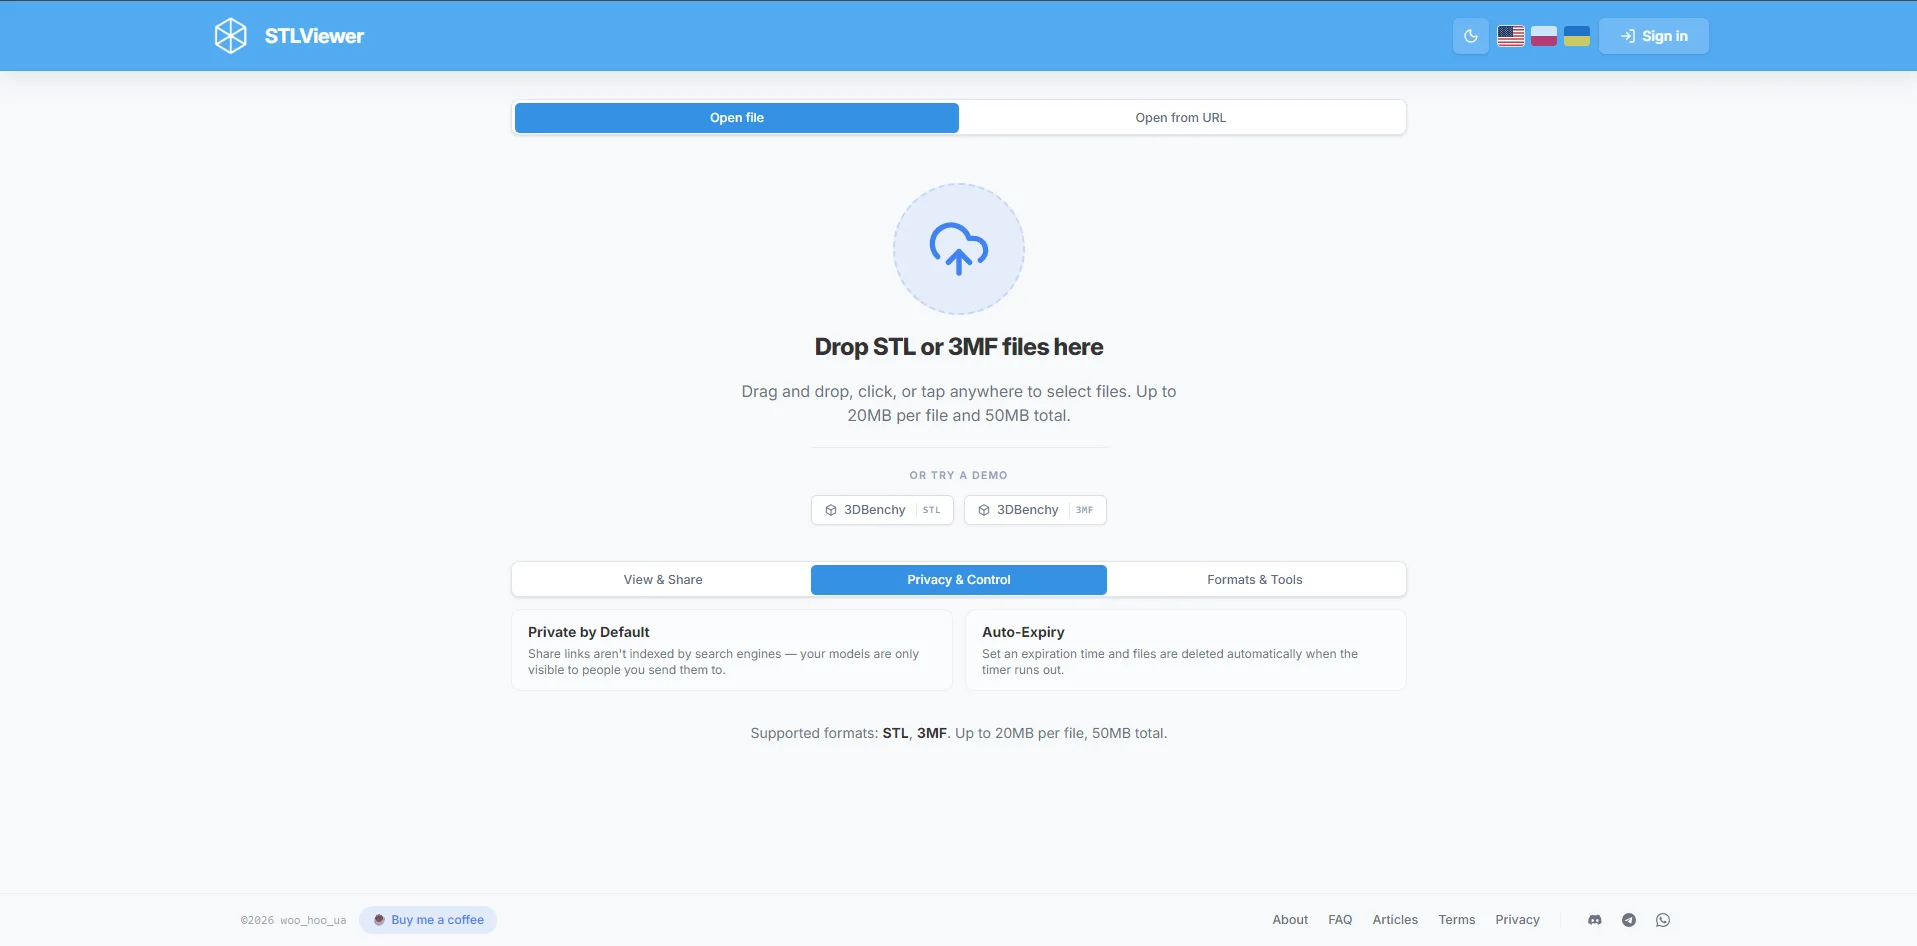Open the Articles footer link
1917x946 pixels.
[x=1395, y=920]
